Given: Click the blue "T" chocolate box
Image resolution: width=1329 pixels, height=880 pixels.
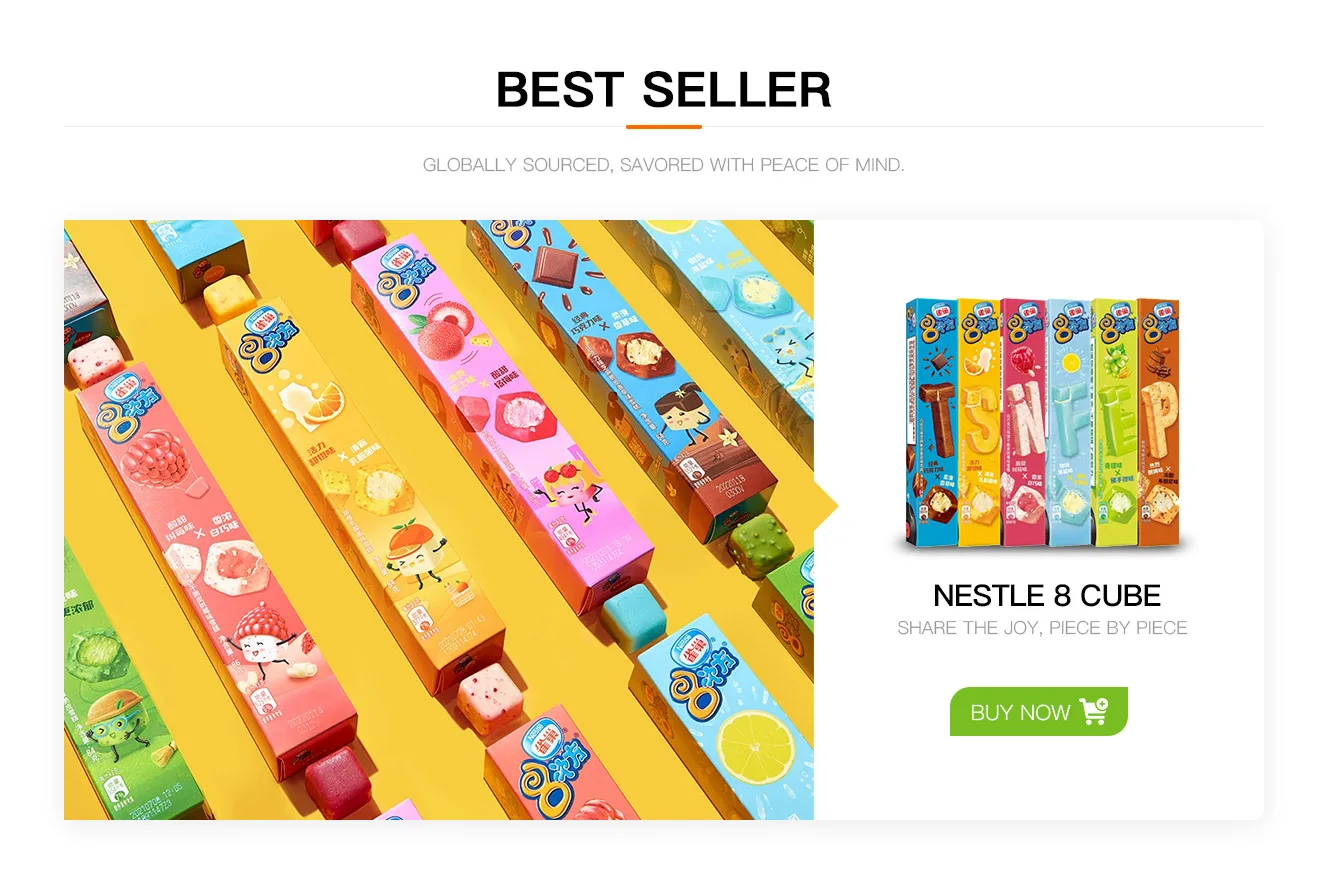Looking at the screenshot, I should (x=931, y=423).
